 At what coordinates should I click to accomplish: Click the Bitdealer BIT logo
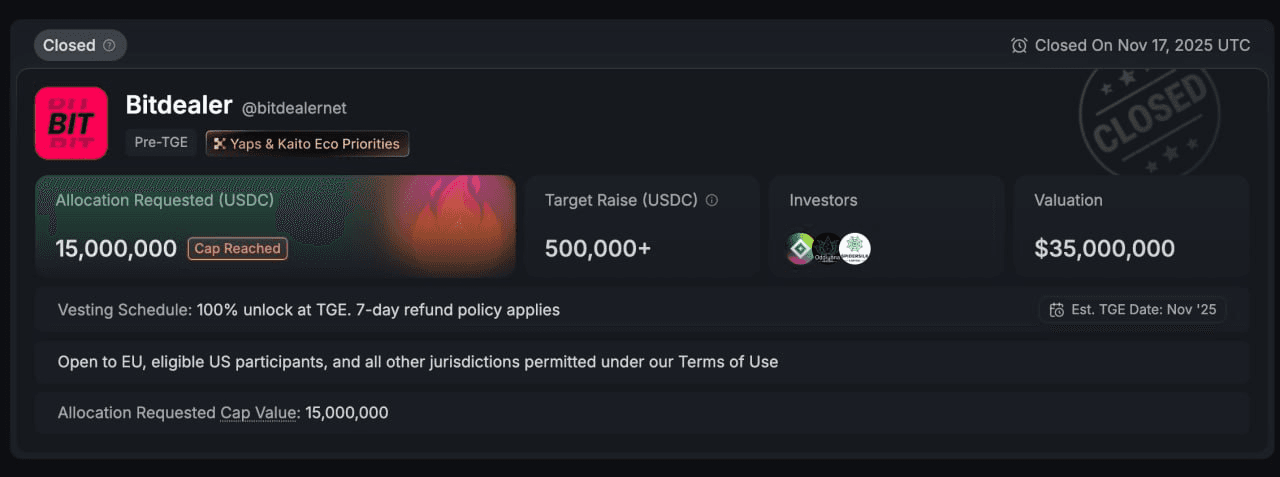[x=71, y=123]
